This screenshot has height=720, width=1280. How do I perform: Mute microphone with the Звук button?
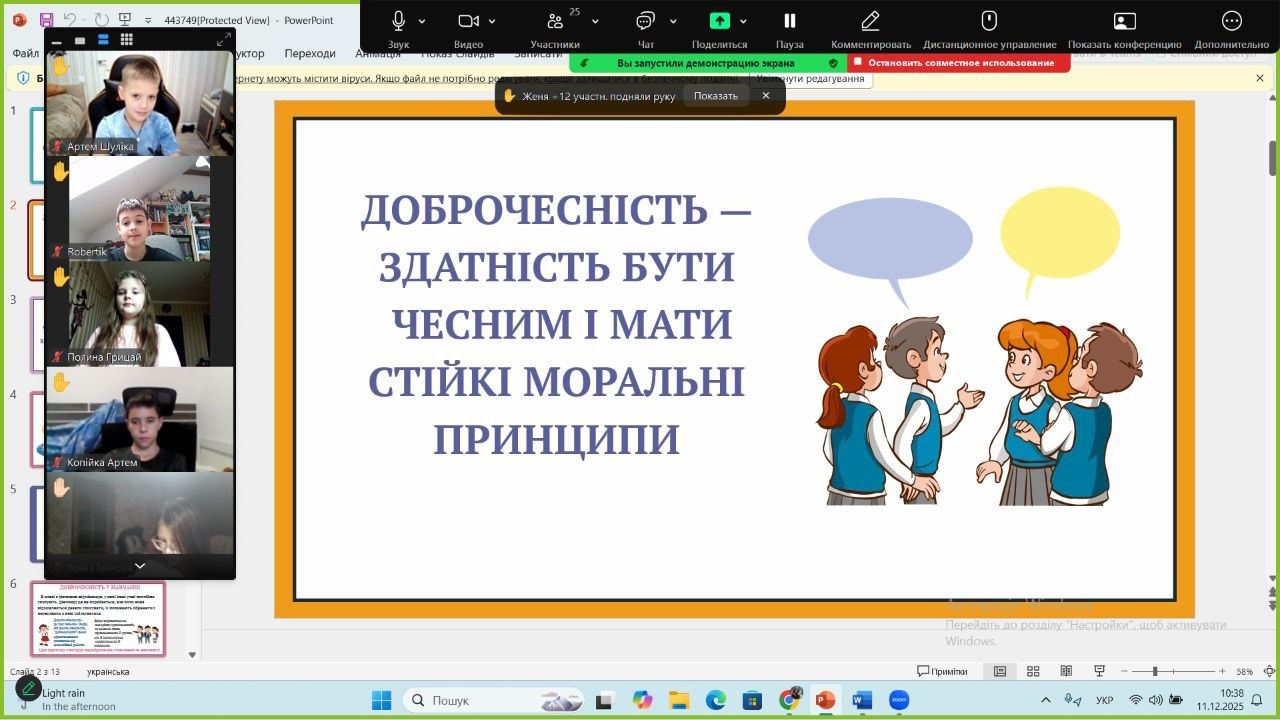click(398, 21)
